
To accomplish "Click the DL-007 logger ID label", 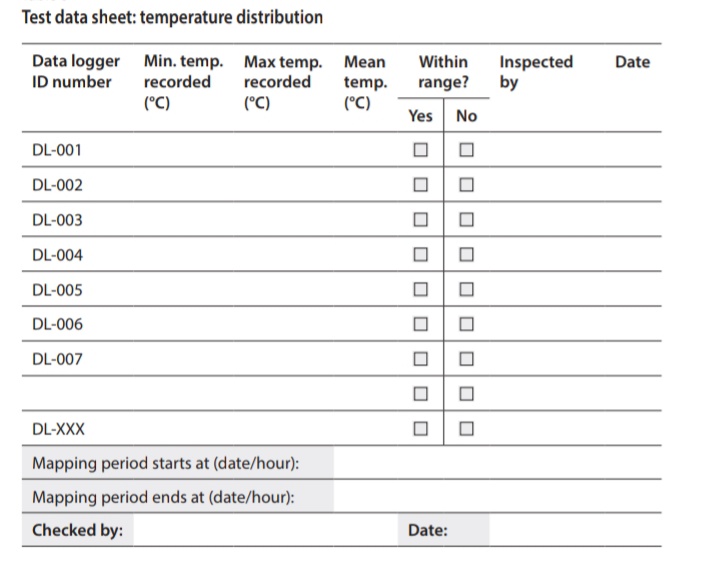I will click(57, 359).
